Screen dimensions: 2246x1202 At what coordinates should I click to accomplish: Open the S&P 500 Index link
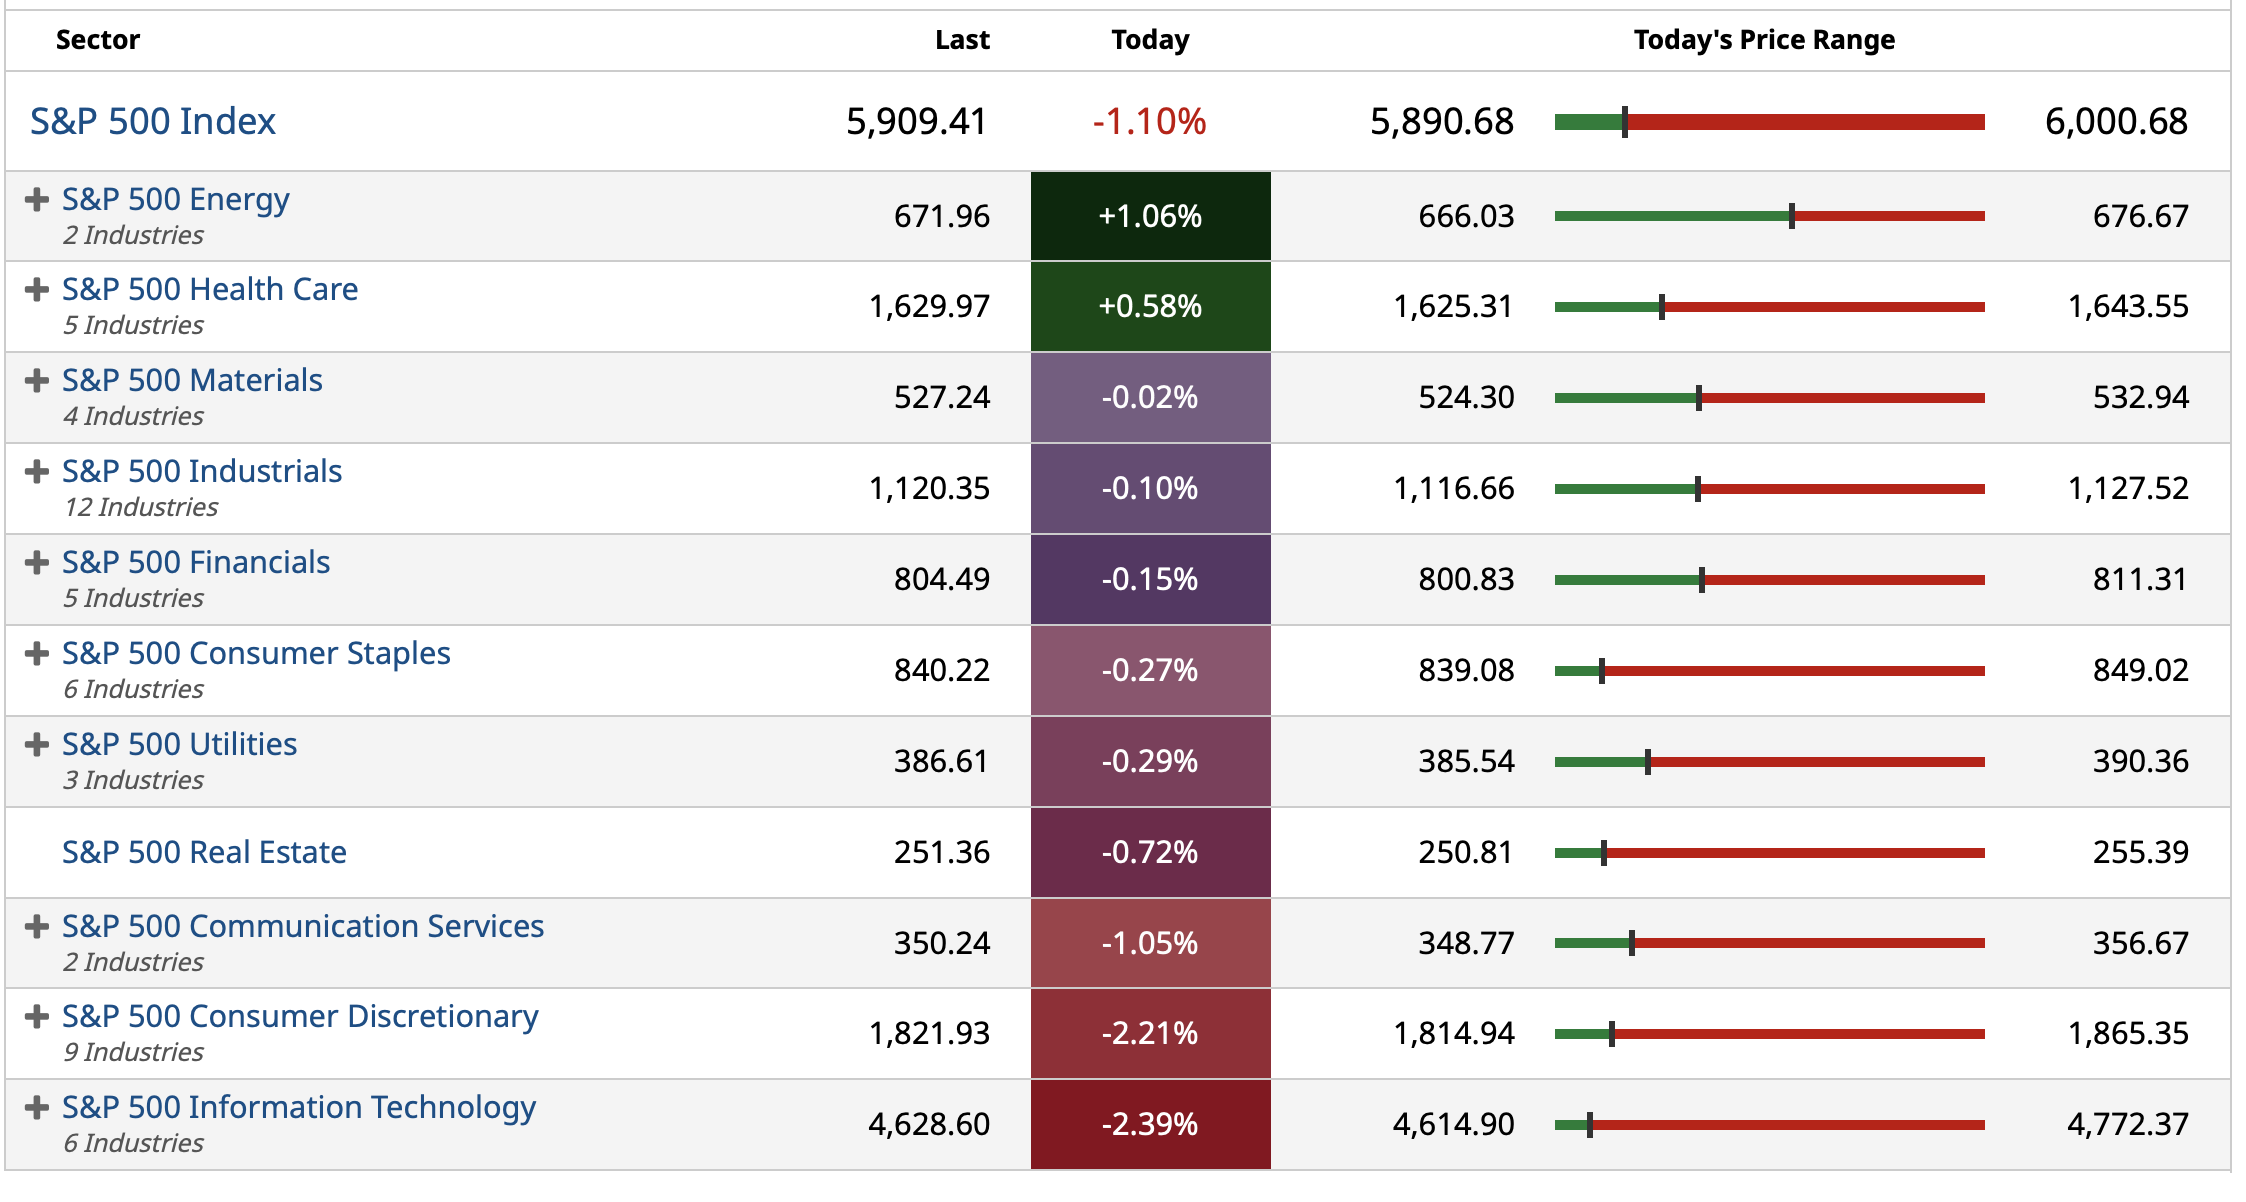coord(152,122)
